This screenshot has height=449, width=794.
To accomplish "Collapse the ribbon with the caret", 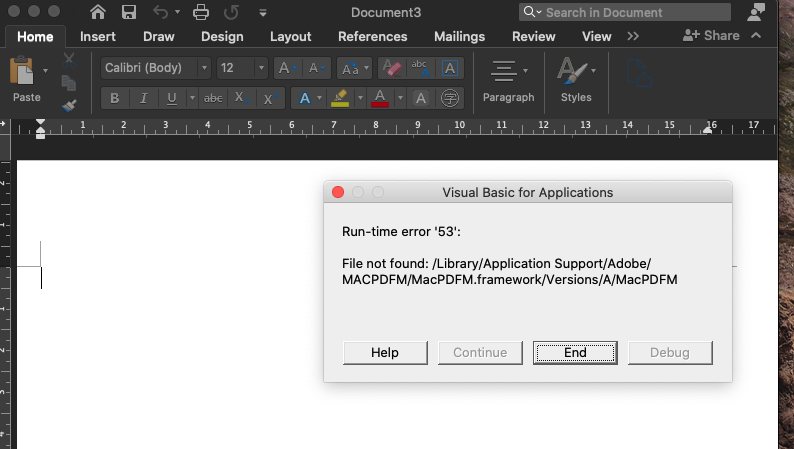I will (x=756, y=35).
